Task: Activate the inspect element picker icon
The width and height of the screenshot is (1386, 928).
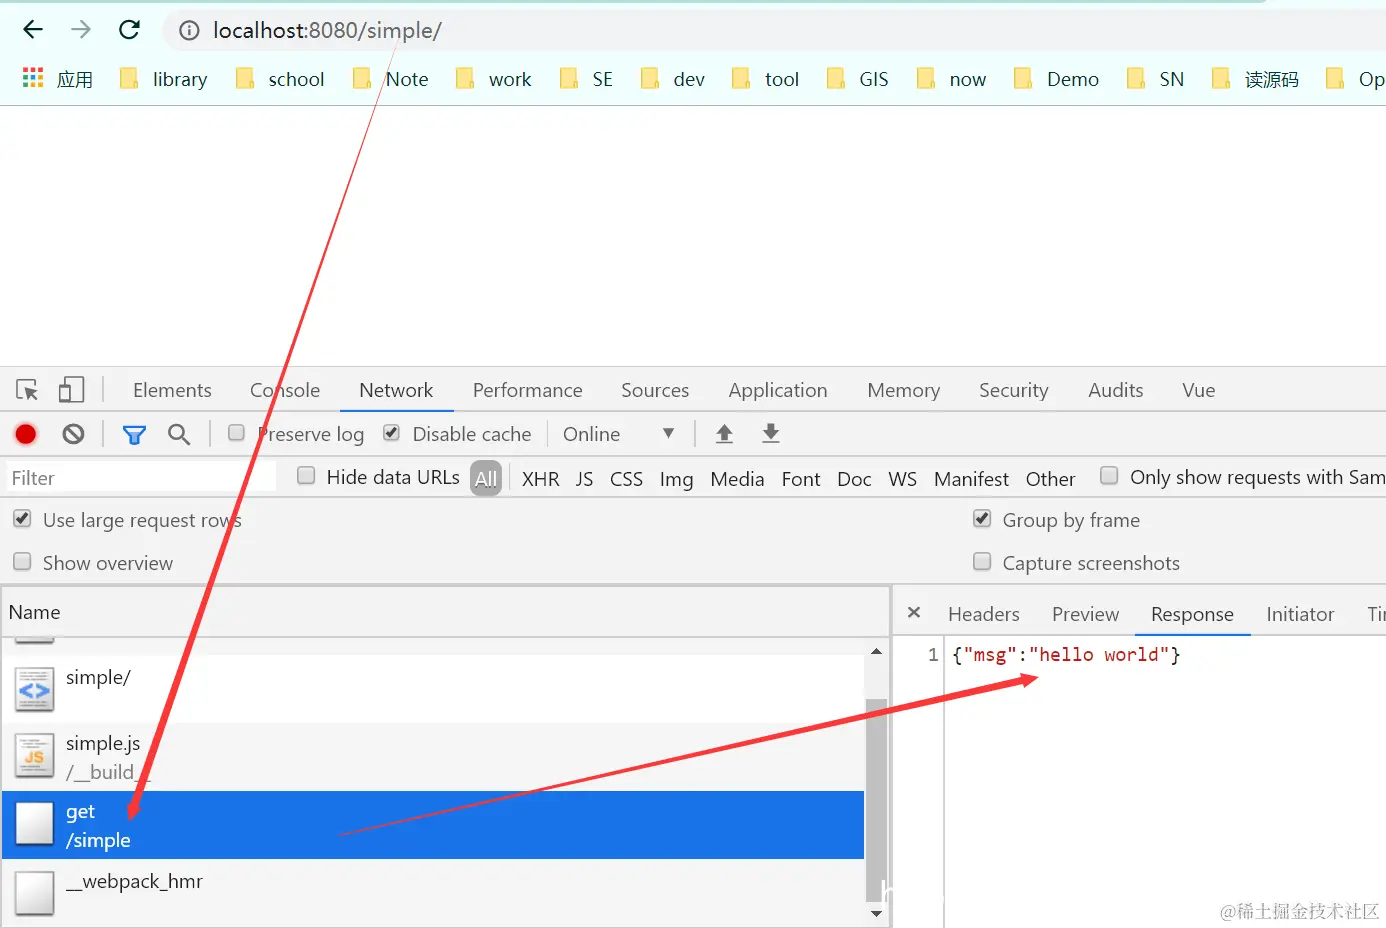Action: [27, 390]
